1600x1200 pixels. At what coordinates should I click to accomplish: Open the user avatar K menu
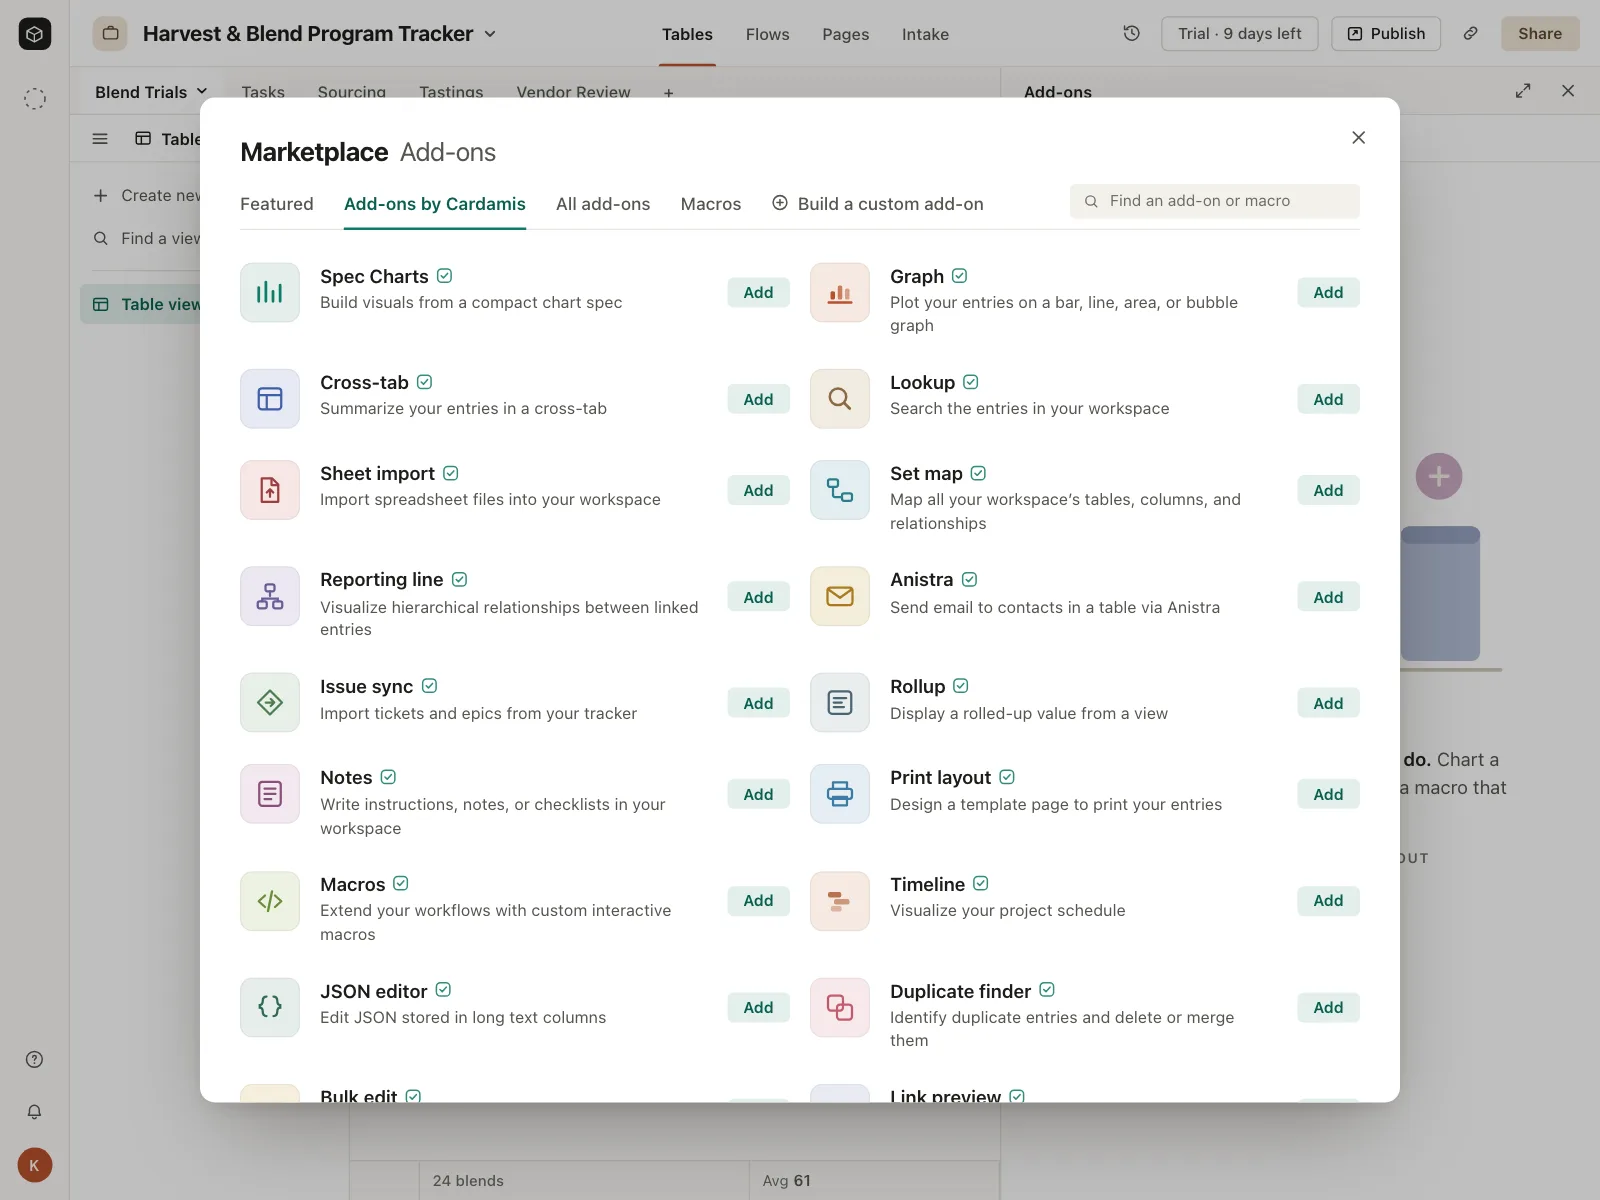[35, 1165]
